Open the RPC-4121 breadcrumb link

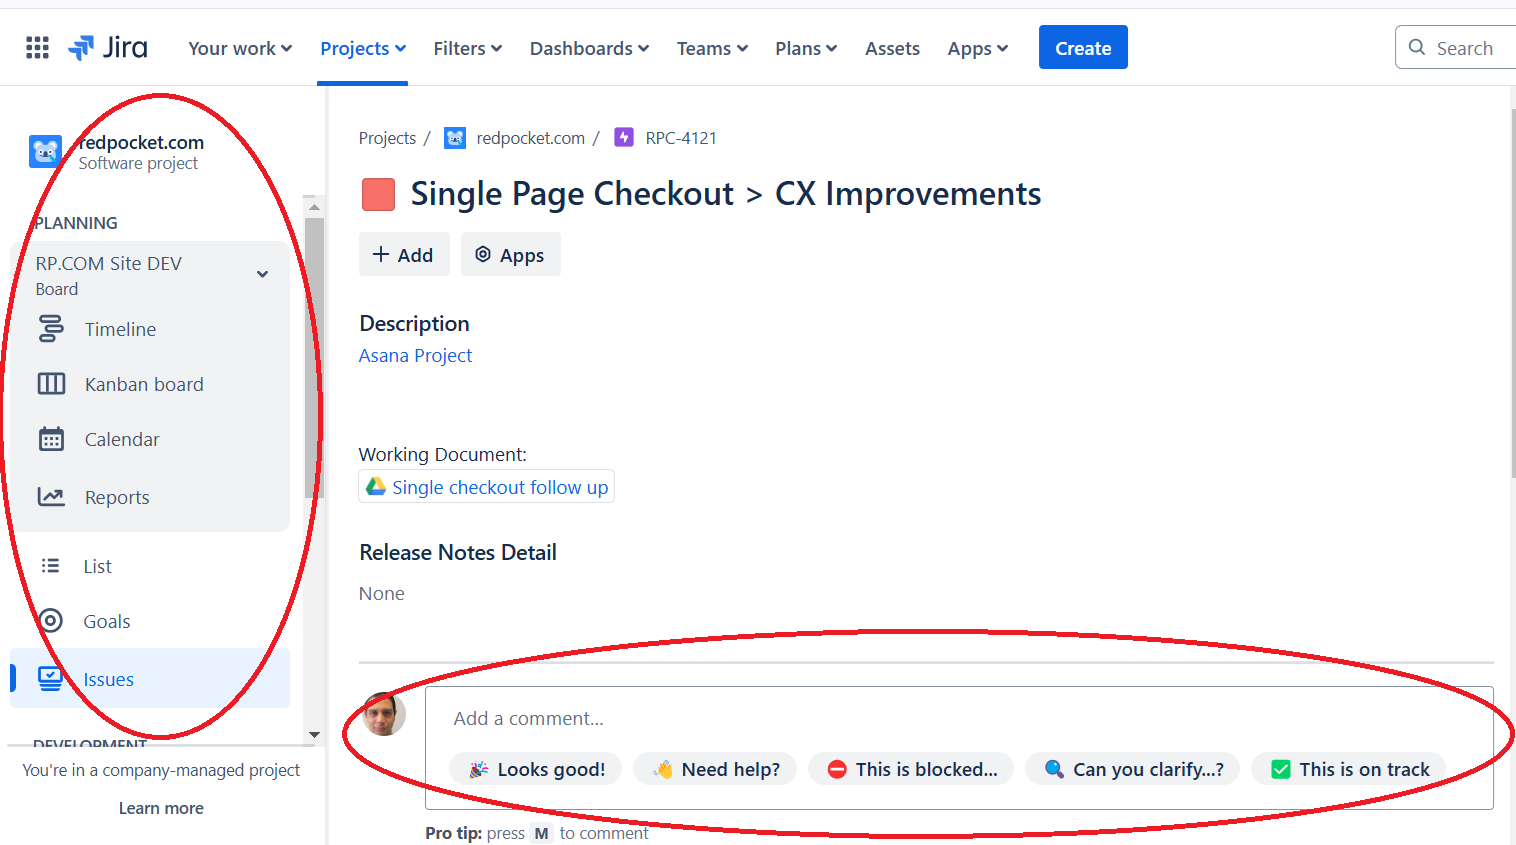pos(681,138)
